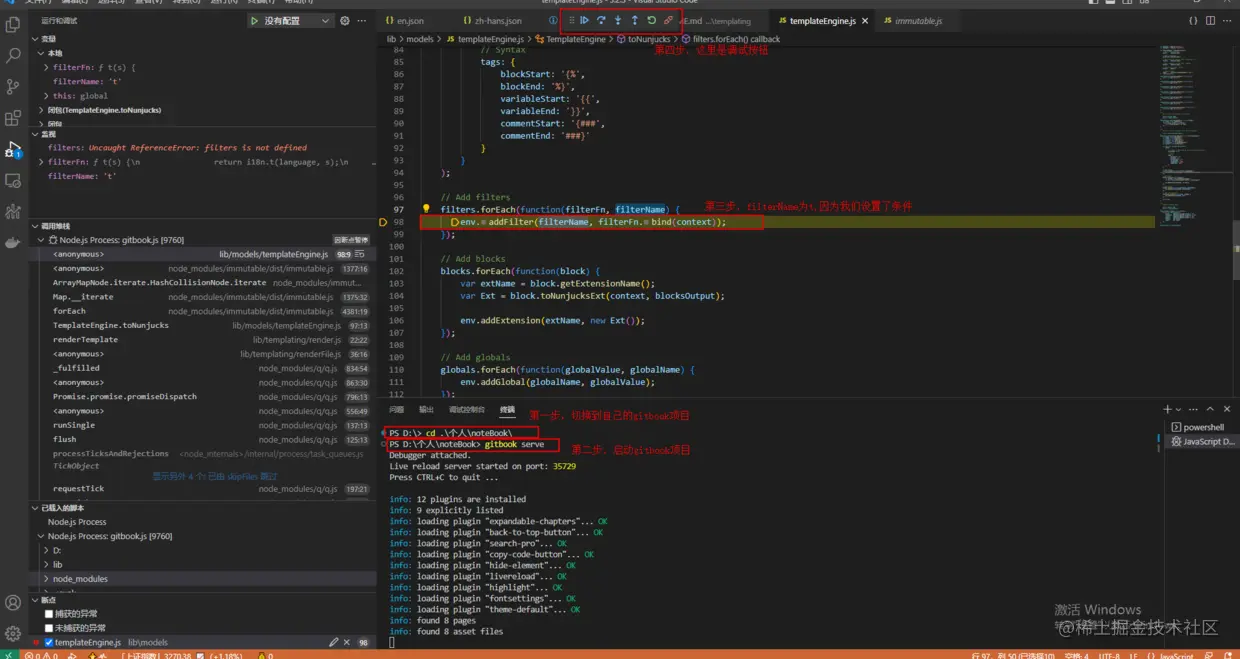Click the Step Out debug icon
This screenshot has width=1240, height=659.
634,20
